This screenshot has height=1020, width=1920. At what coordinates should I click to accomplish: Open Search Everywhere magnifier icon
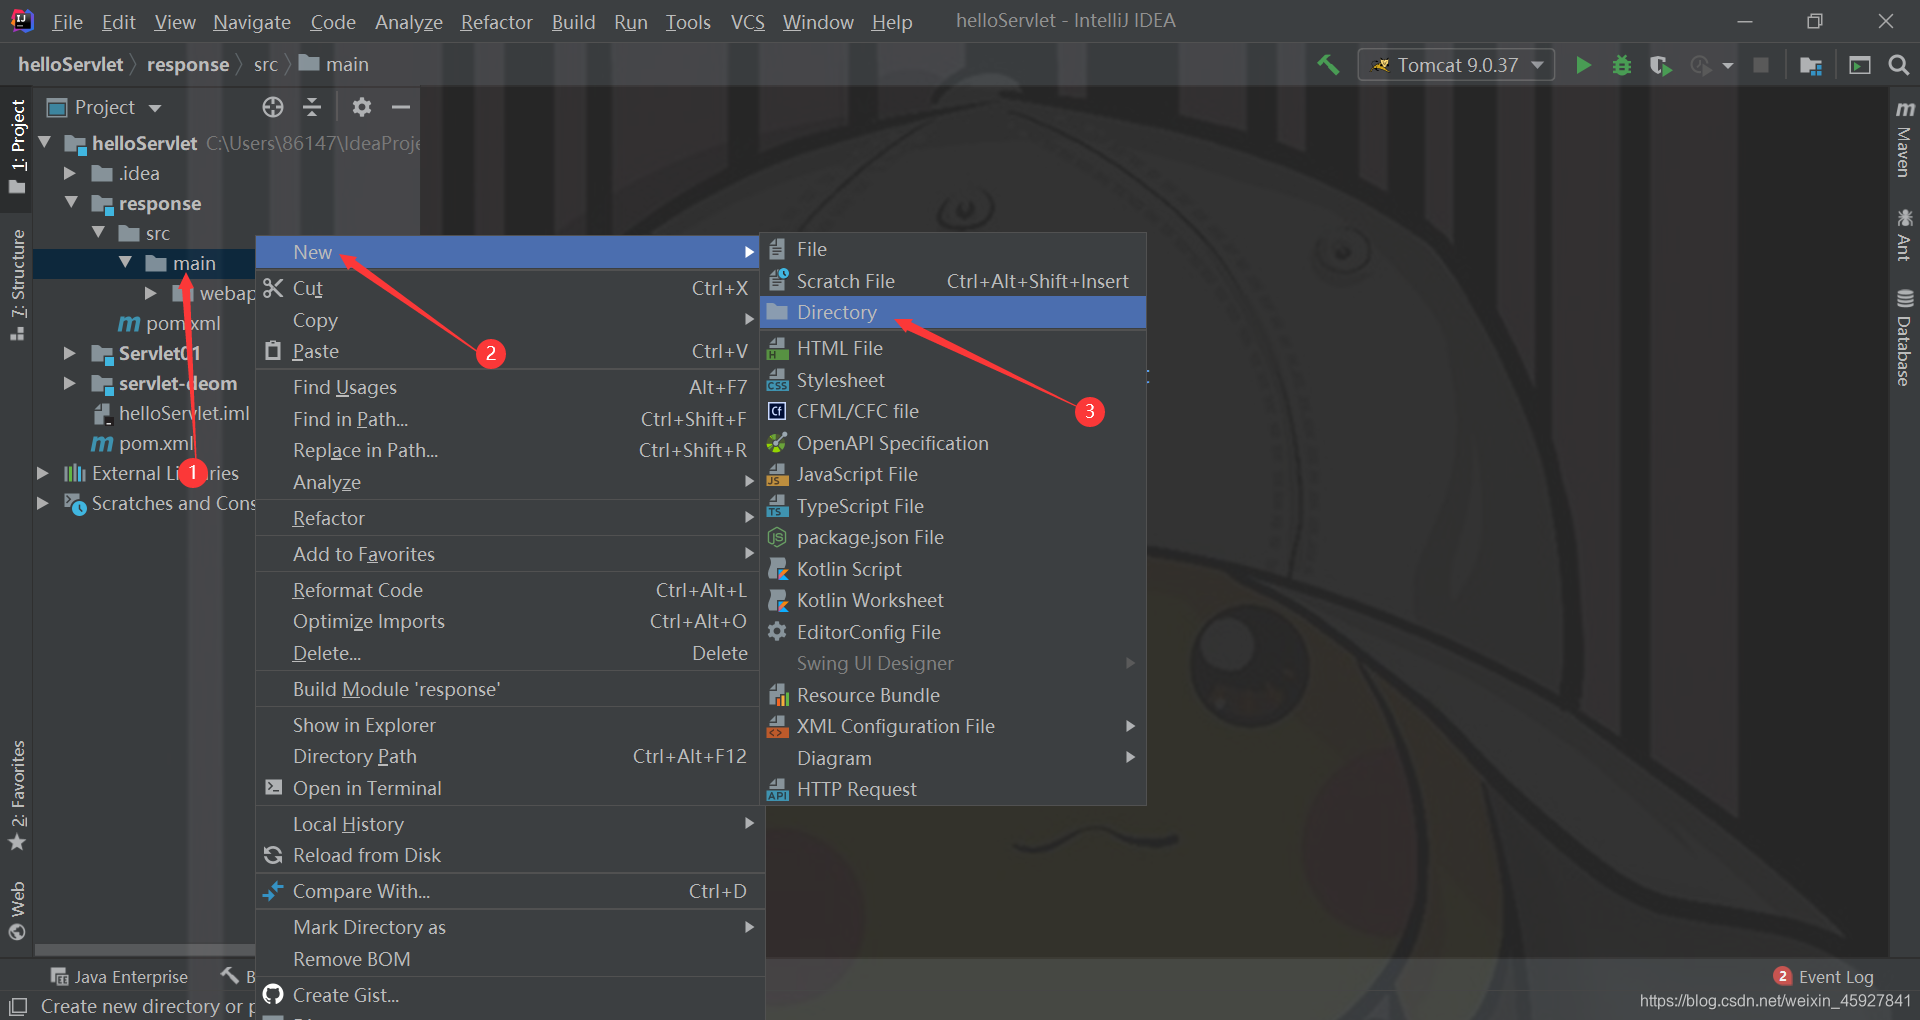[x=1898, y=65]
